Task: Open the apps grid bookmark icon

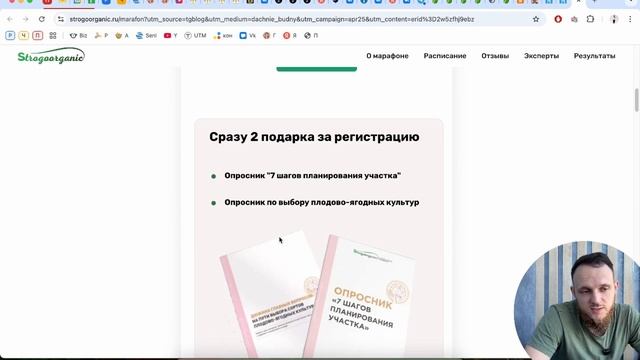Action: click(x=53, y=36)
